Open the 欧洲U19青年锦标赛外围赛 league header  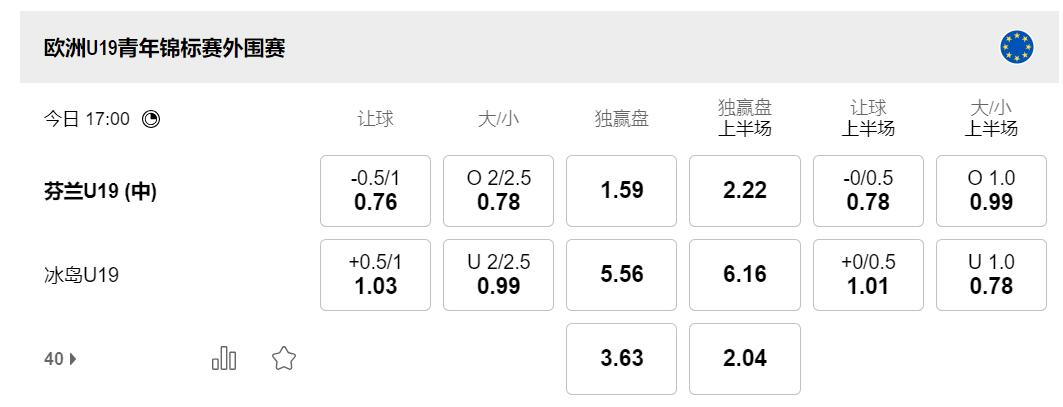point(165,48)
